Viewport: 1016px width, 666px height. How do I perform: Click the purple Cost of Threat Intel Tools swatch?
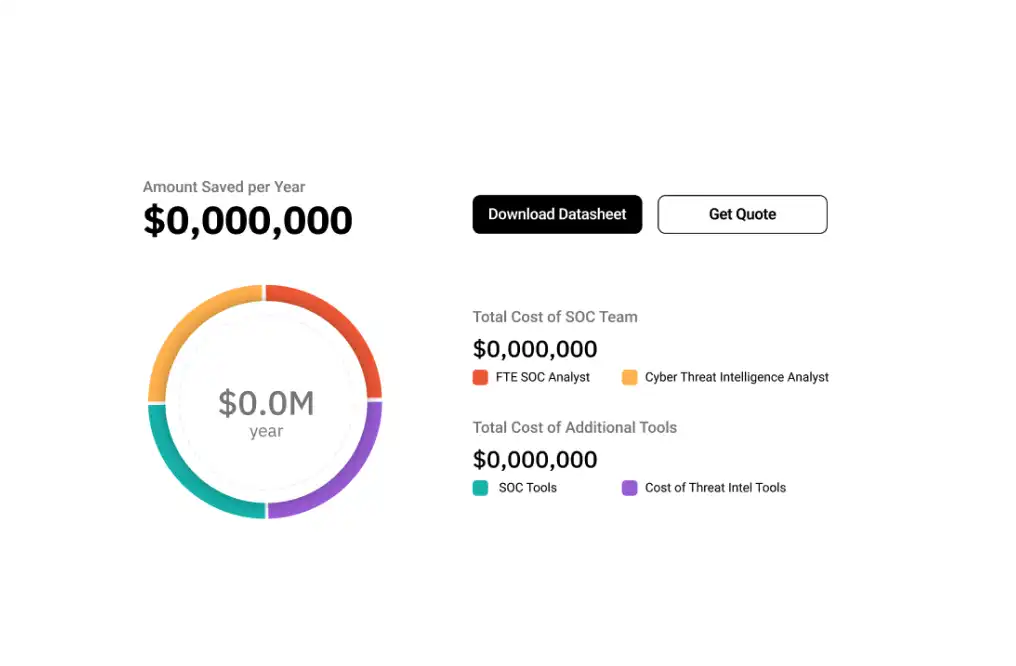pos(629,488)
